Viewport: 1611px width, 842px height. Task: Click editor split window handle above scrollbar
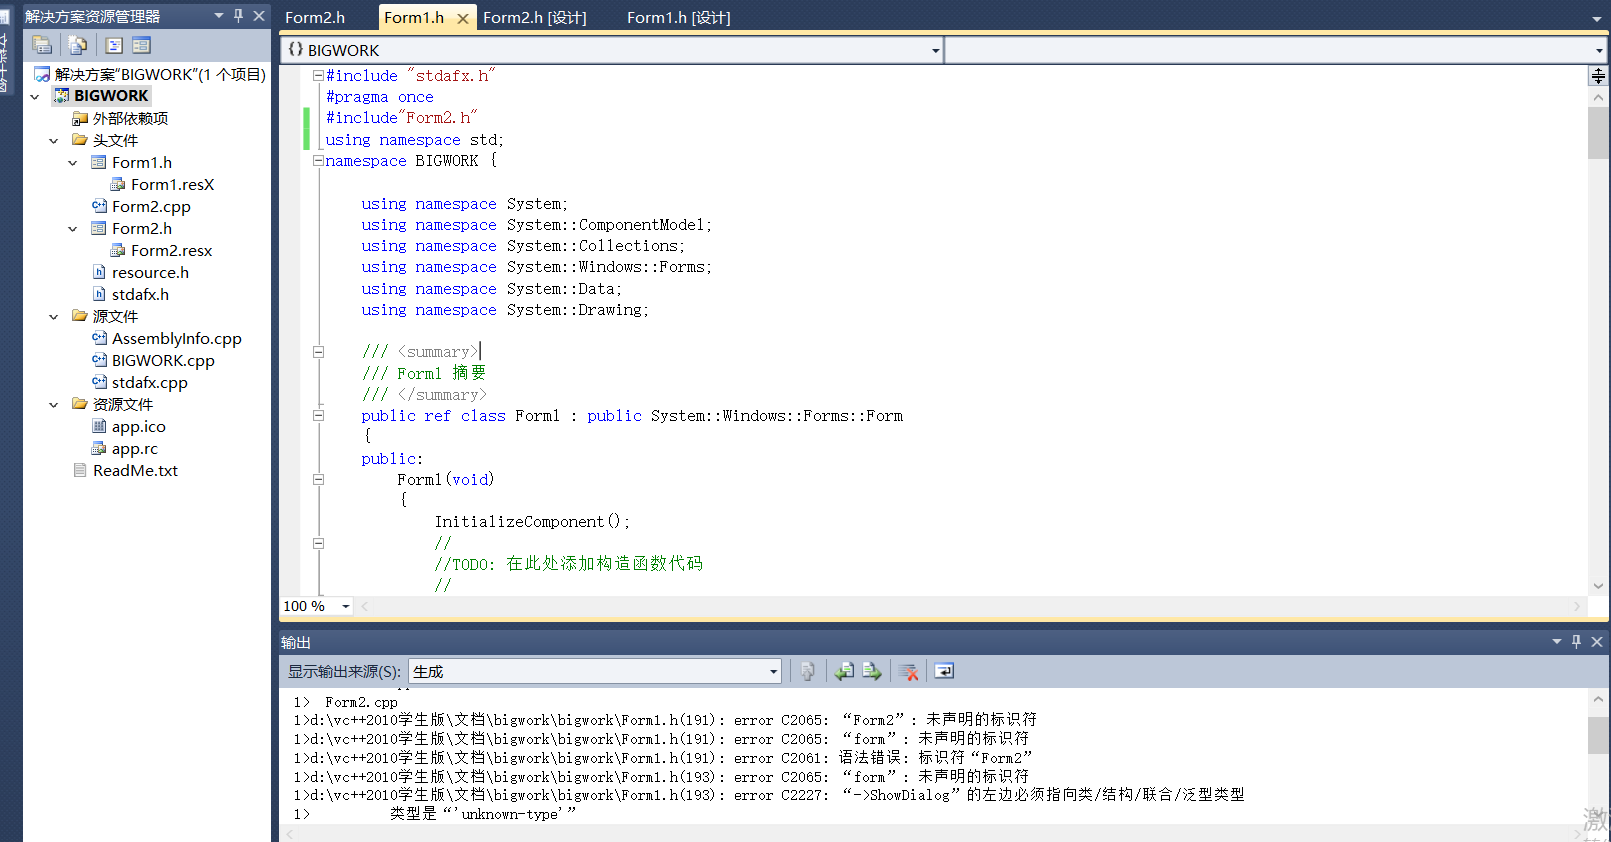click(1598, 76)
